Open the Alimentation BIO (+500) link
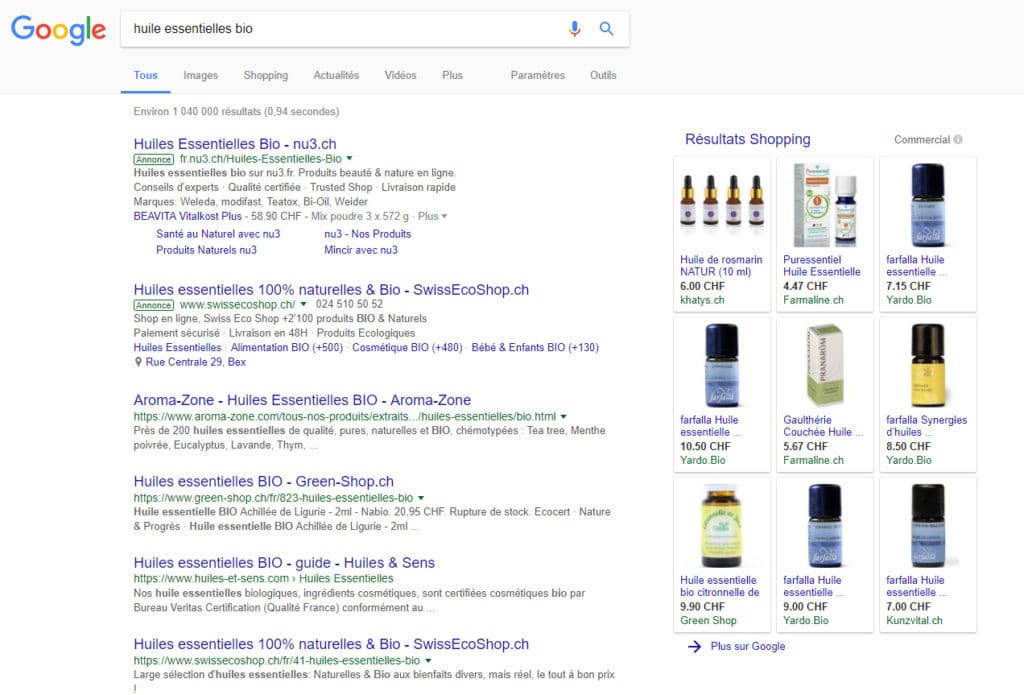The image size is (1024, 695). [287, 348]
